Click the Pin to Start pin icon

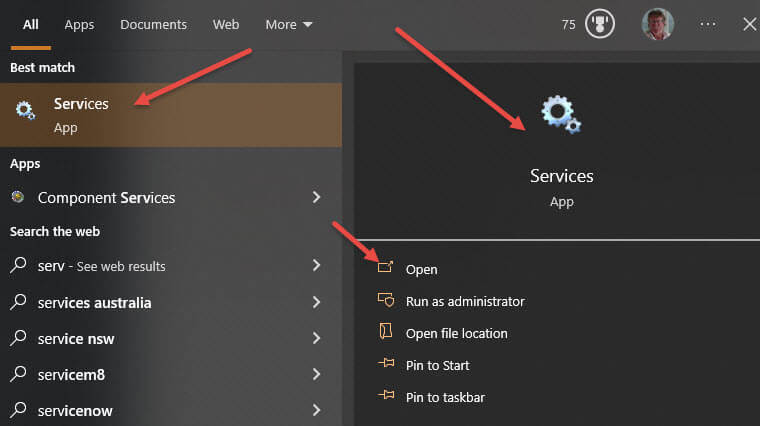386,363
